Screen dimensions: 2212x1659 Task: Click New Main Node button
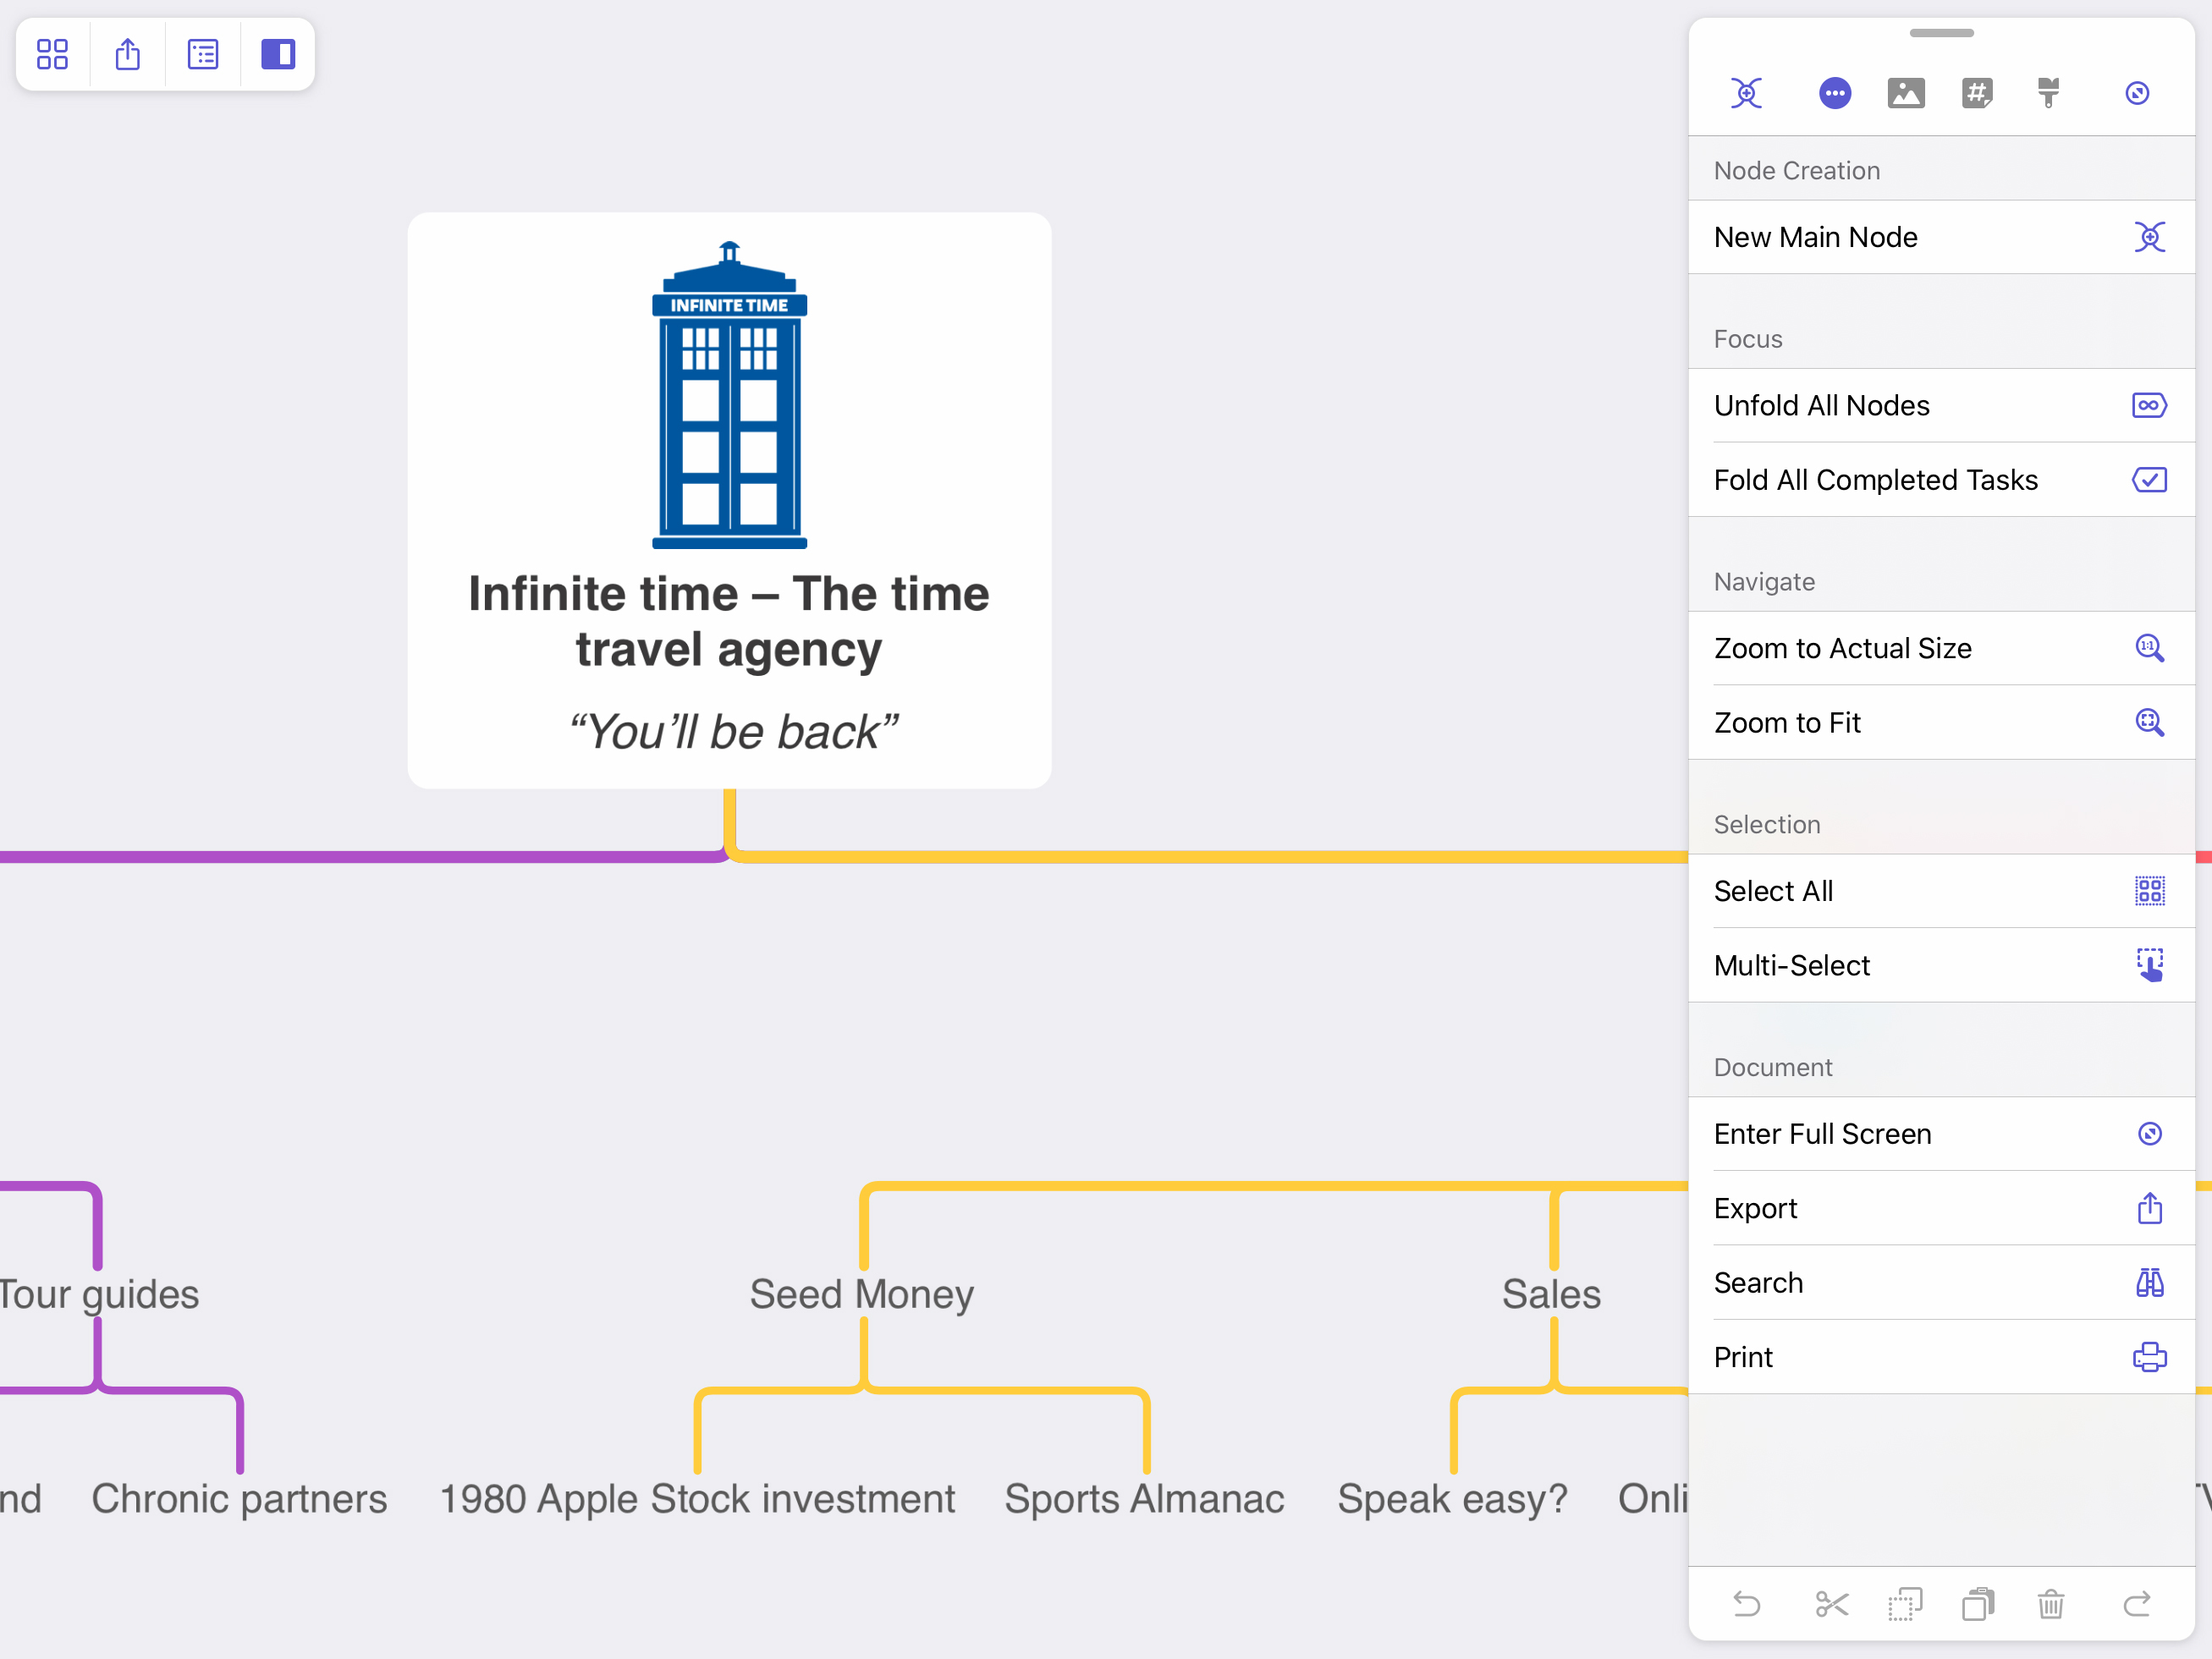(1939, 237)
